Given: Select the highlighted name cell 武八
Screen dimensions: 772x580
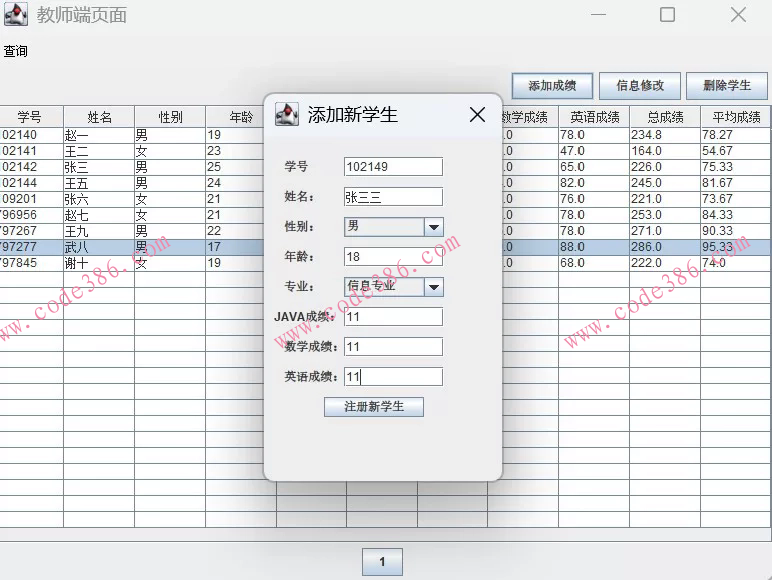Looking at the screenshot, I should tap(99, 247).
